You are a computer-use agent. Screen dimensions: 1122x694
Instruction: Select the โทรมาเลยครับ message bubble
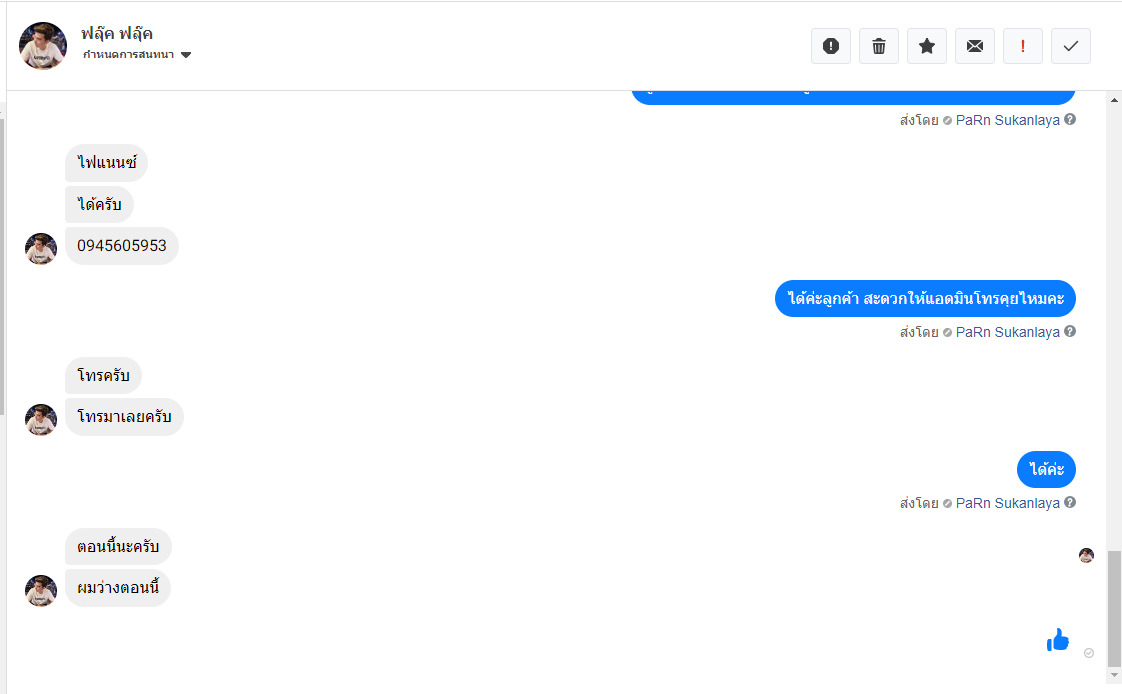(125, 417)
